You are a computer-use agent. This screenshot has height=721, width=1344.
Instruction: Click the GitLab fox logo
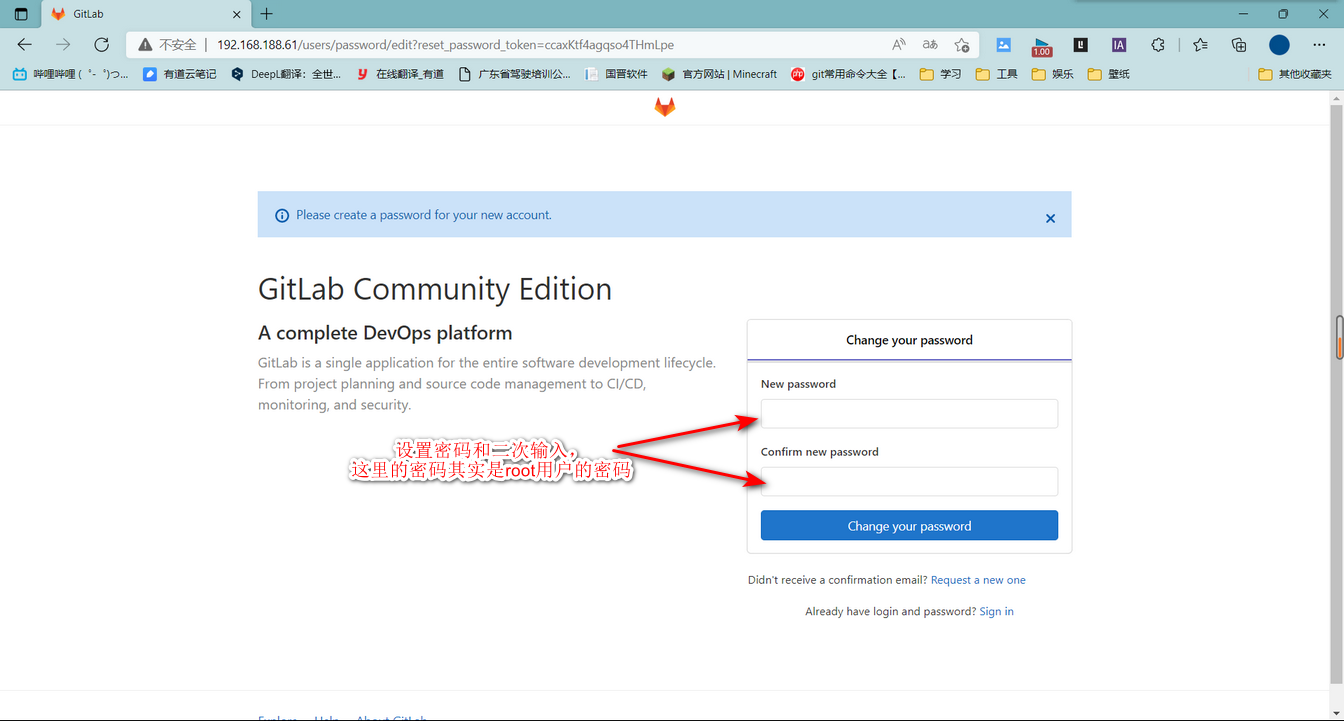664,106
